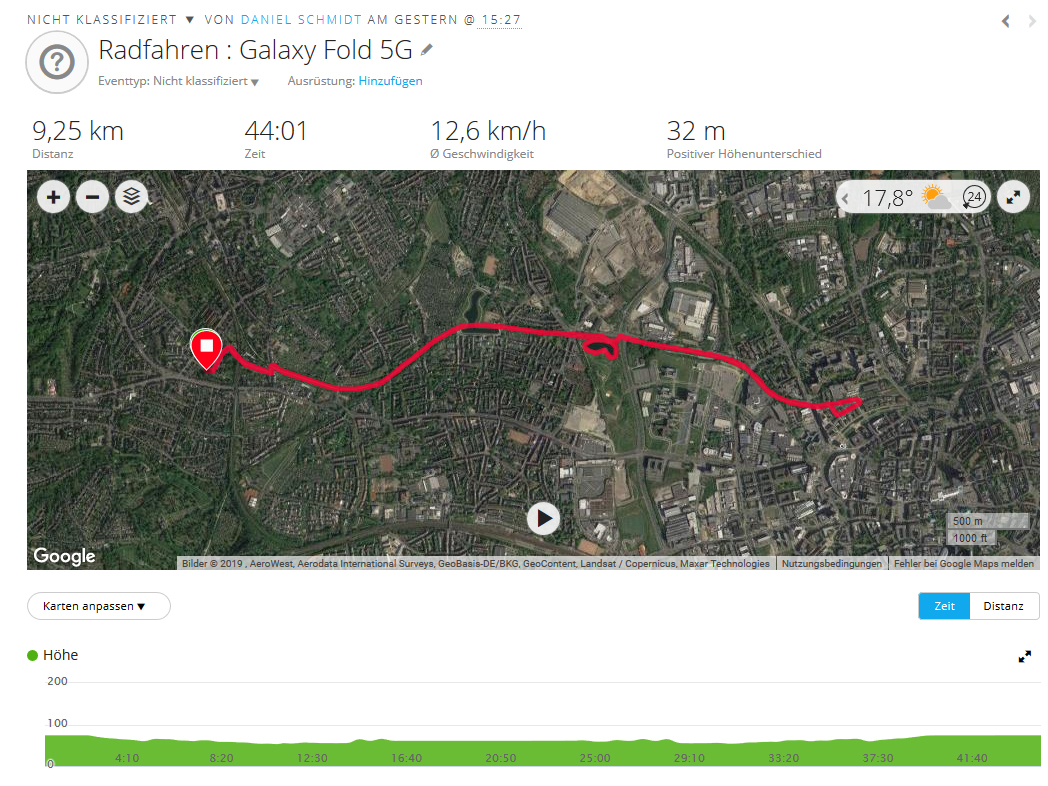Screen dimensions: 1048x786
Task: Click Hinzufügen to add equipment
Action: (390, 81)
